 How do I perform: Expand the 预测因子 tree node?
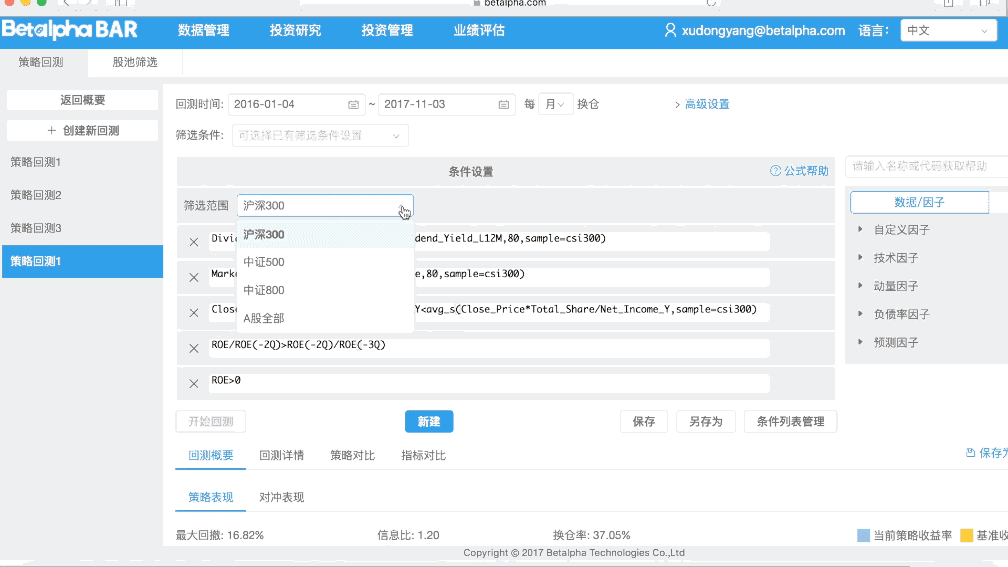pos(860,342)
